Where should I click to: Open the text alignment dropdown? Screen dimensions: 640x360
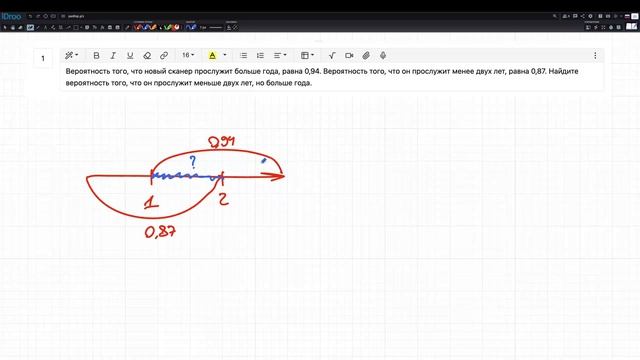(280, 56)
